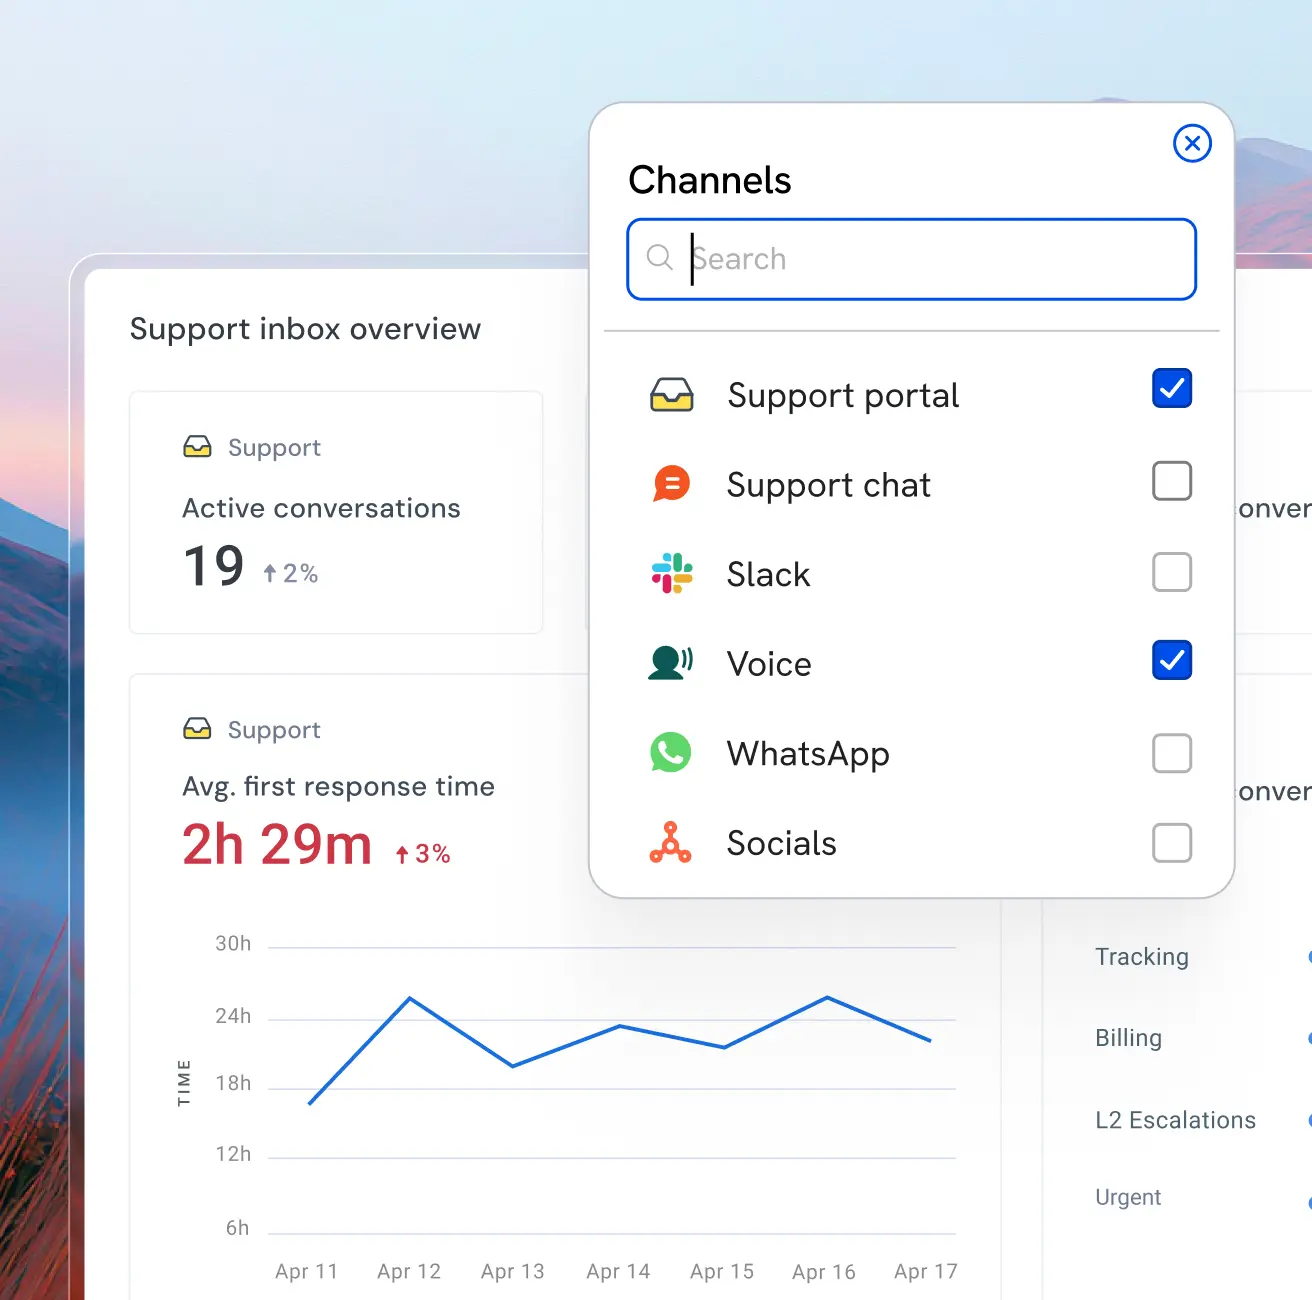The height and width of the screenshot is (1300, 1312).
Task: Click the 12h axis label
Action: (233, 1154)
